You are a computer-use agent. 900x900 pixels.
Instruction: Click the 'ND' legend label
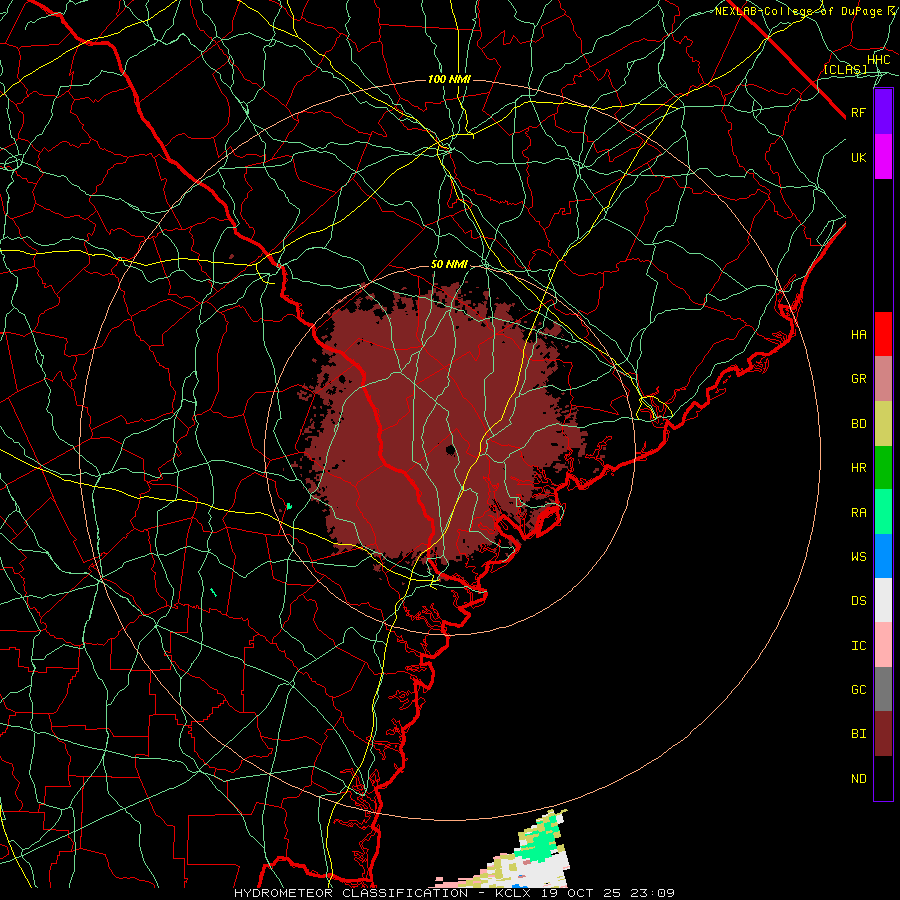[x=858, y=779]
